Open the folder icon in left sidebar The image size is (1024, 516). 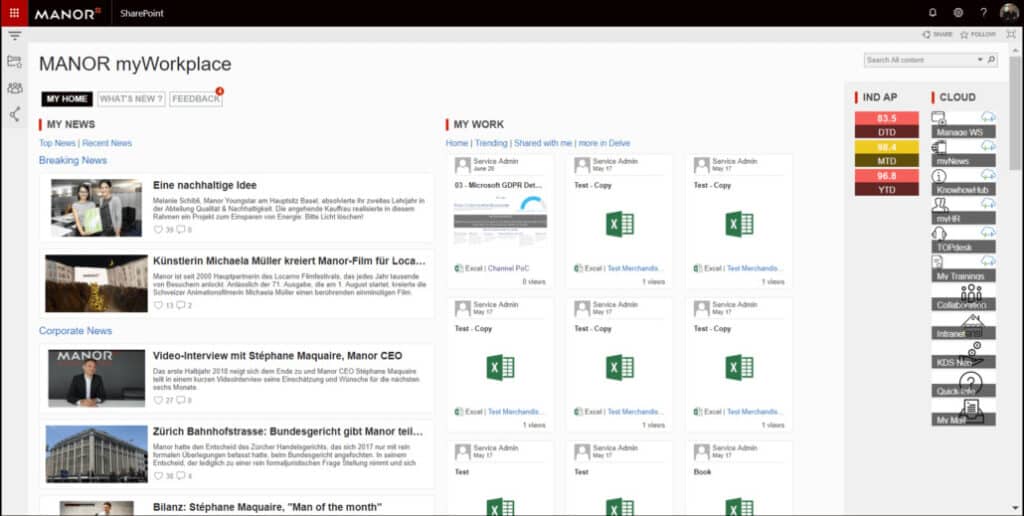[14, 61]
